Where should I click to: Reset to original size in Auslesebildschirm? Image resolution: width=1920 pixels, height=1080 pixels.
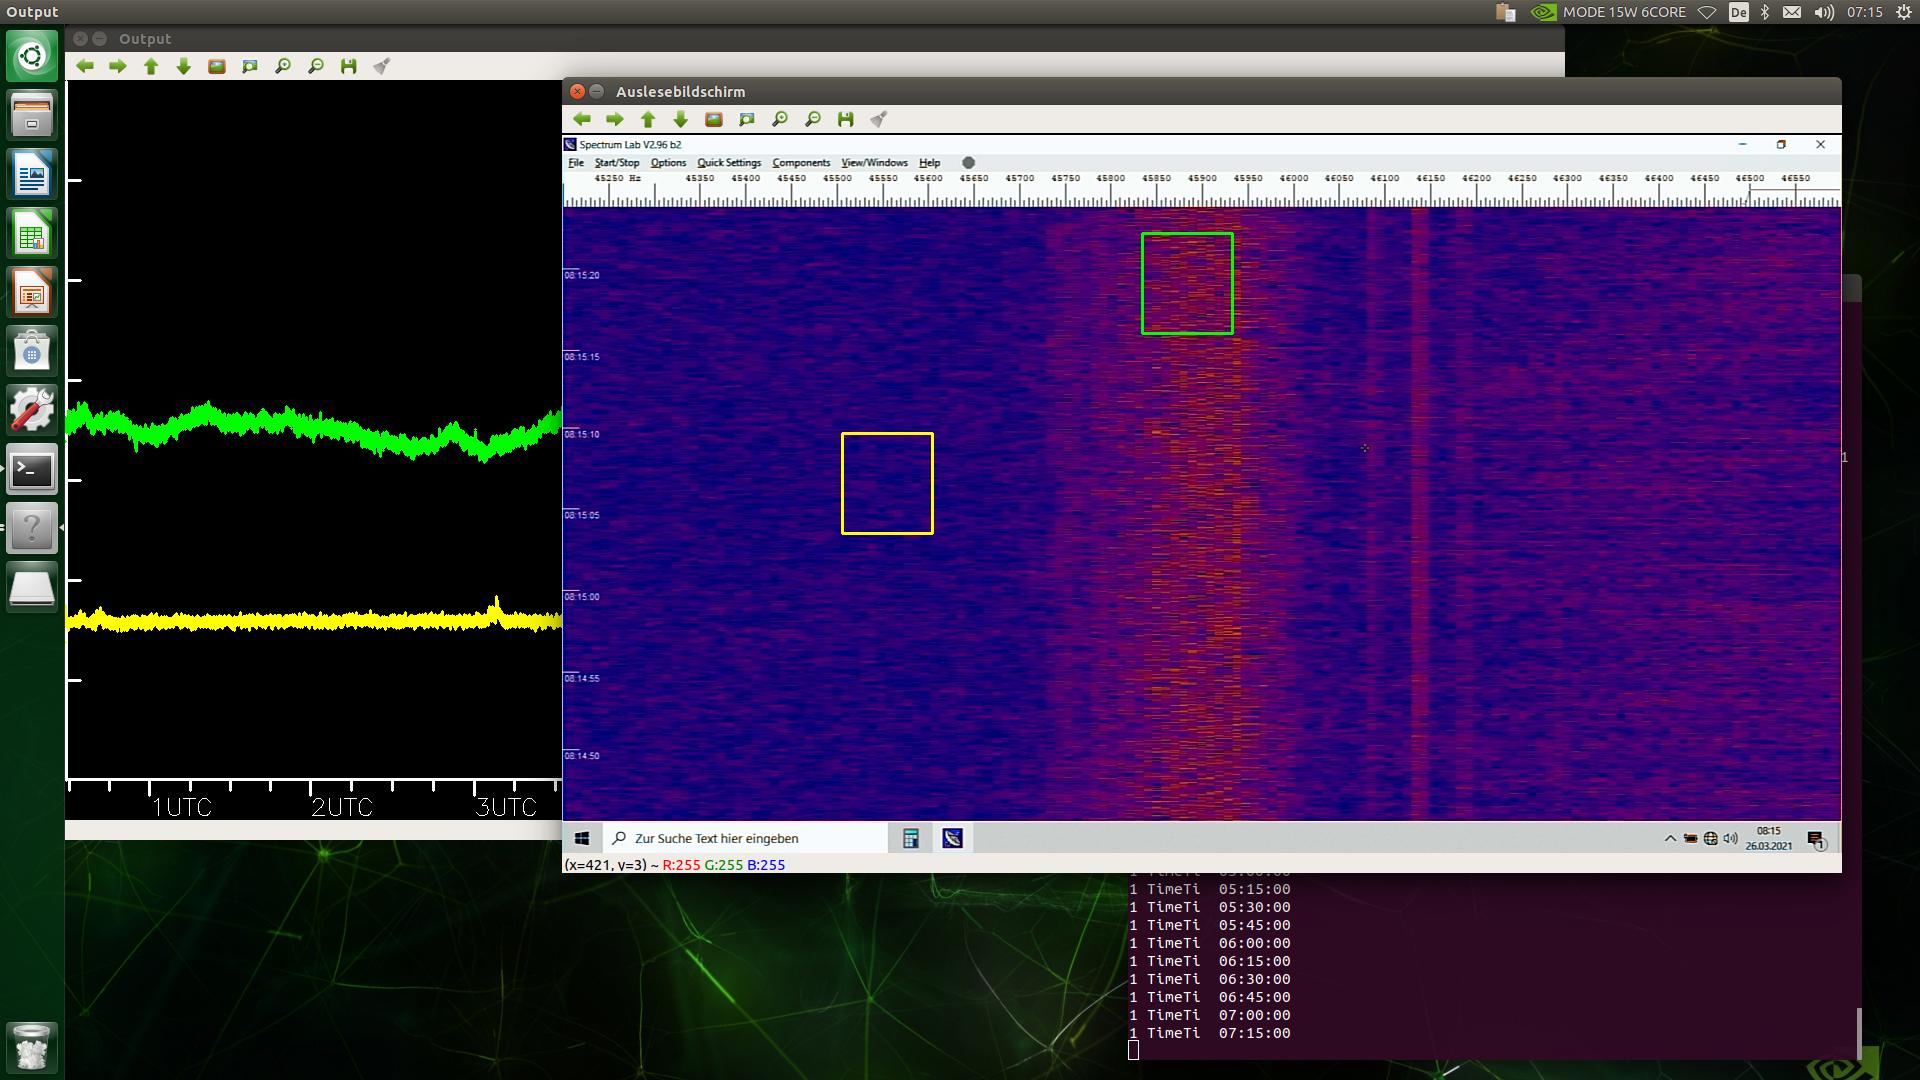pyautogui.click(x=714, y=119)
